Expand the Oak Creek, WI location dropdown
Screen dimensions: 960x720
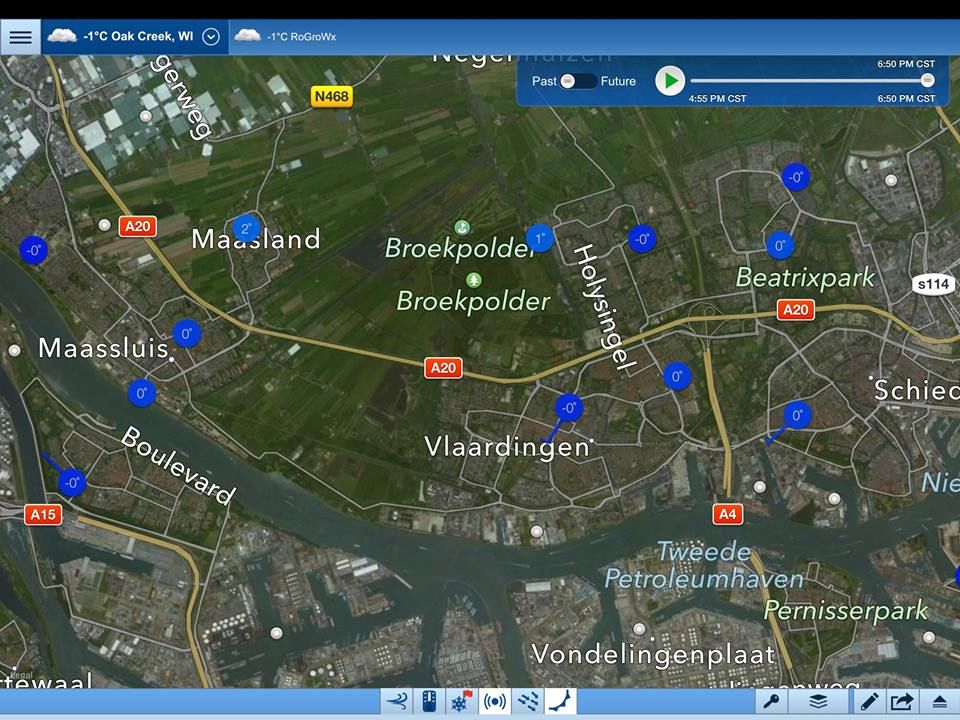coord(210,37)
